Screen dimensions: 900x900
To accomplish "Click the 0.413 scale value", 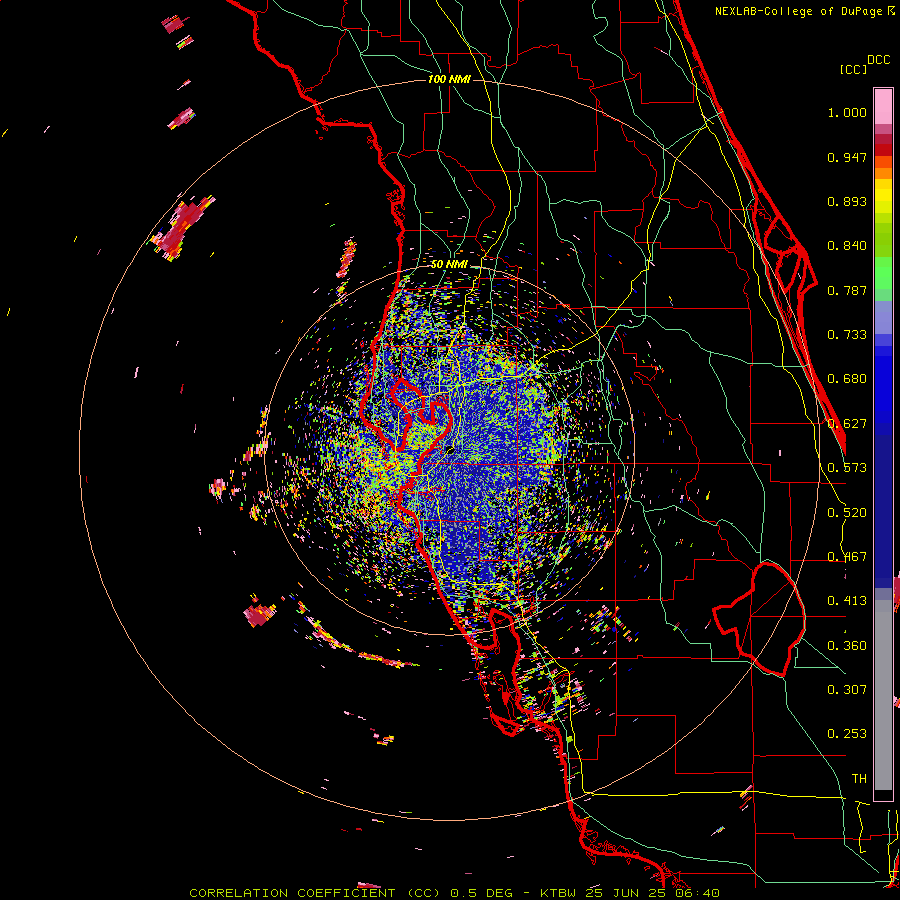I will pos(847,601).
